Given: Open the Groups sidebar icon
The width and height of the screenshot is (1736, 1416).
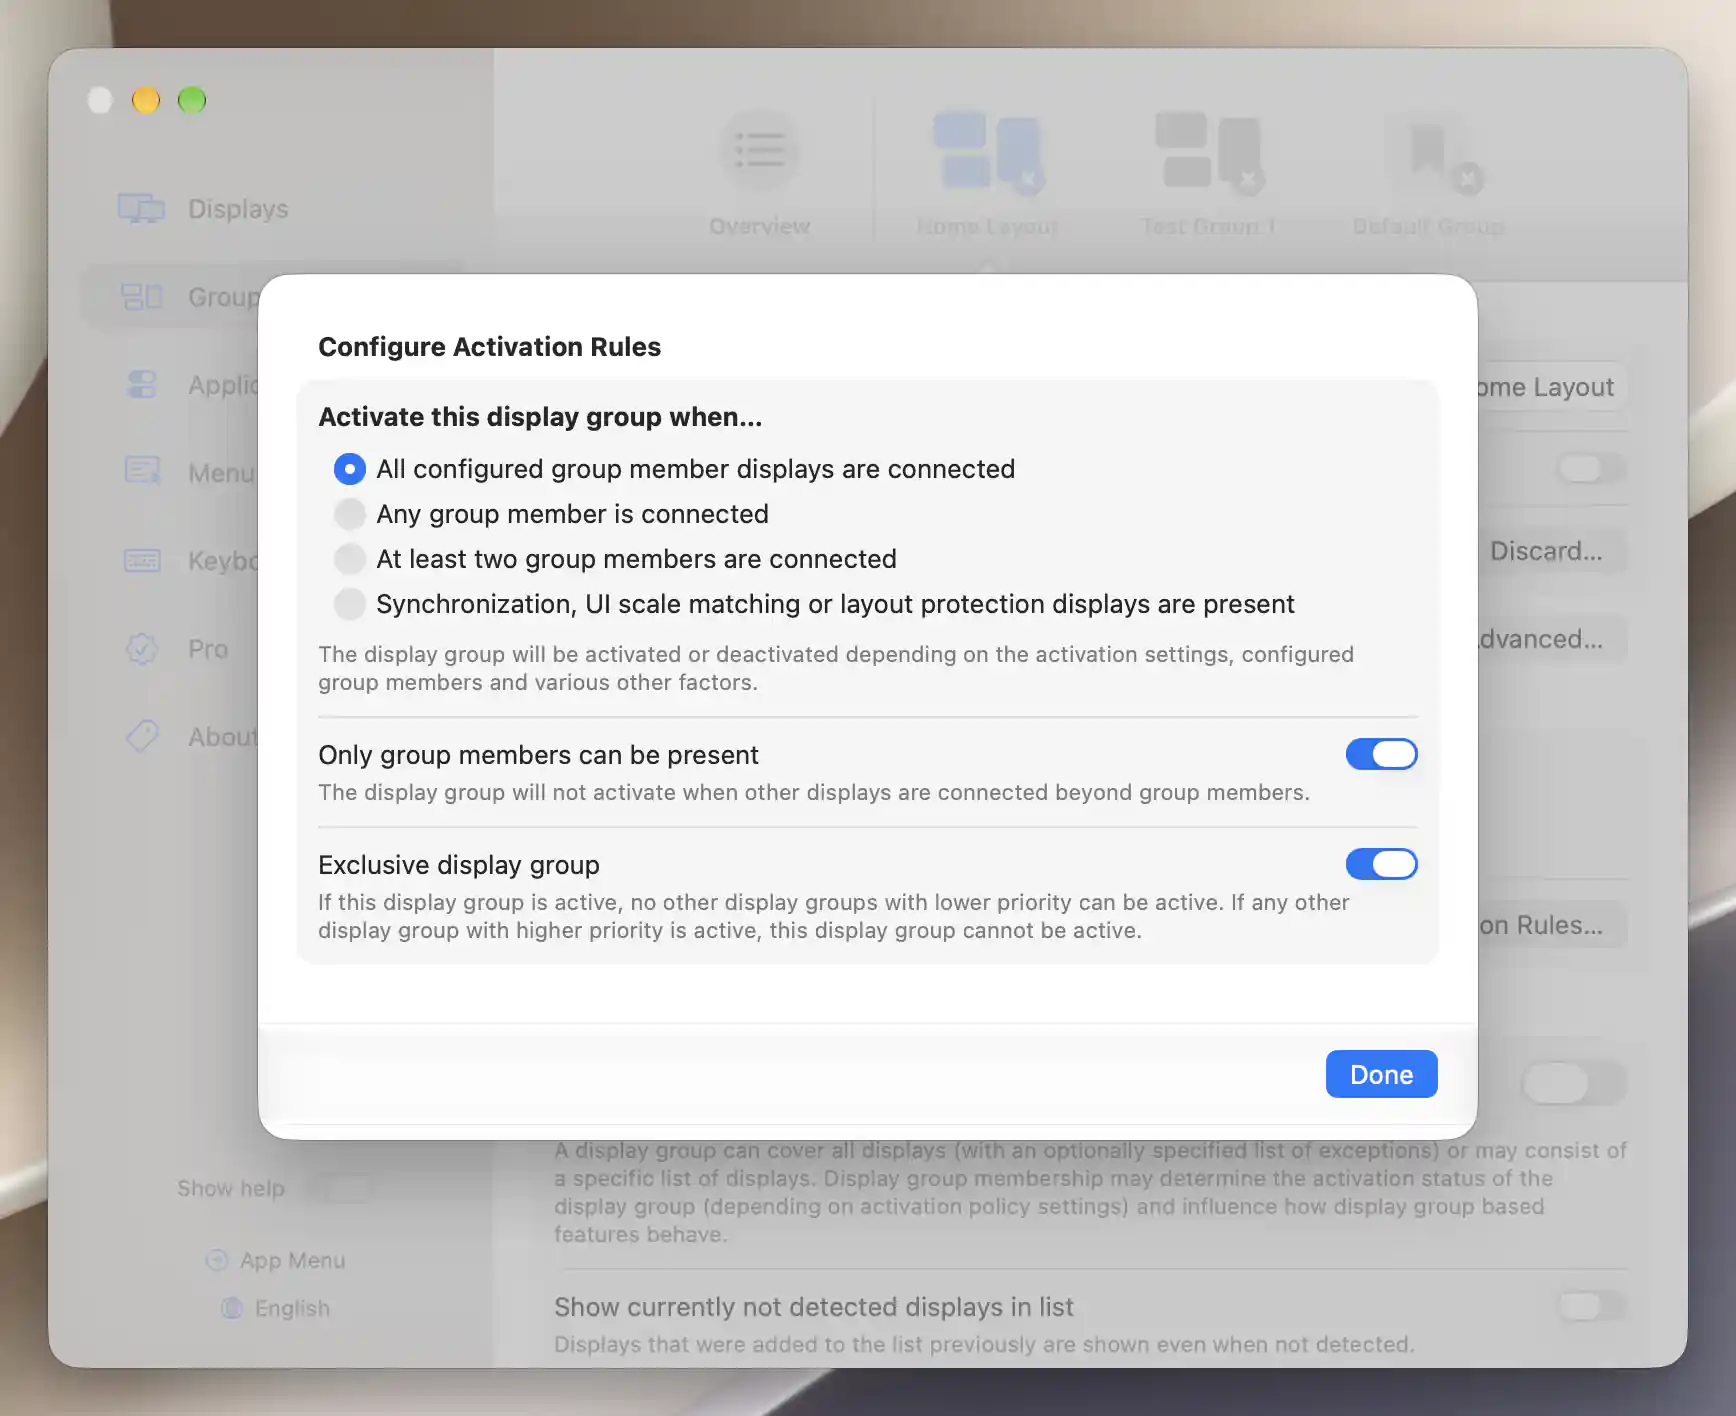Looking at the screenshot, I should (141, 296).
